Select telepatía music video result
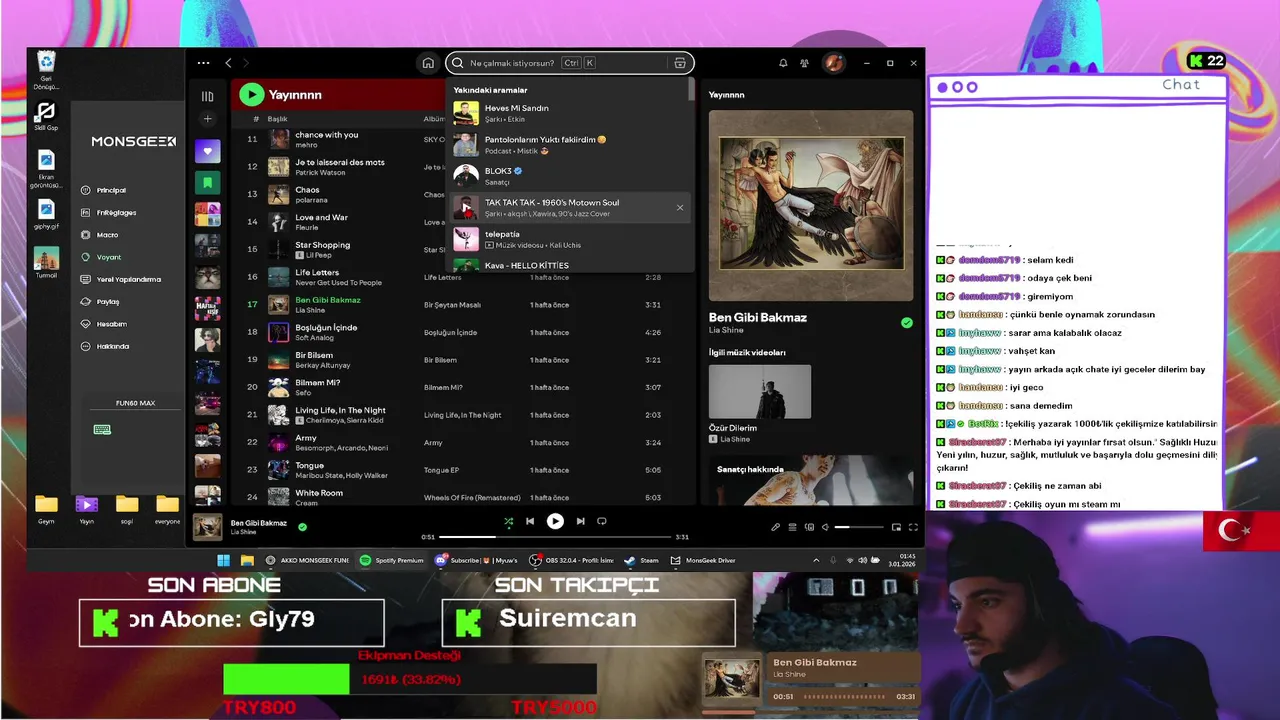This screenshot has width=1280, height=720. click(568, 239)
